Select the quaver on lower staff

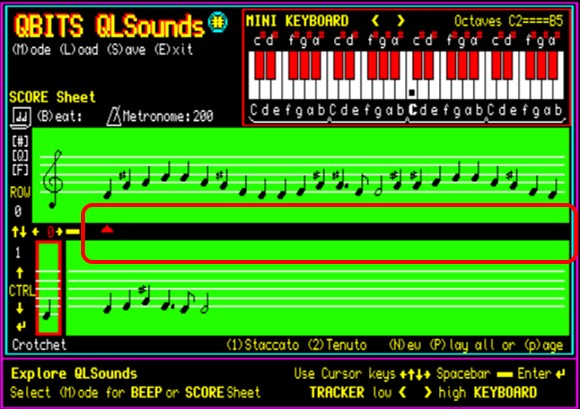tap(188, 302)
